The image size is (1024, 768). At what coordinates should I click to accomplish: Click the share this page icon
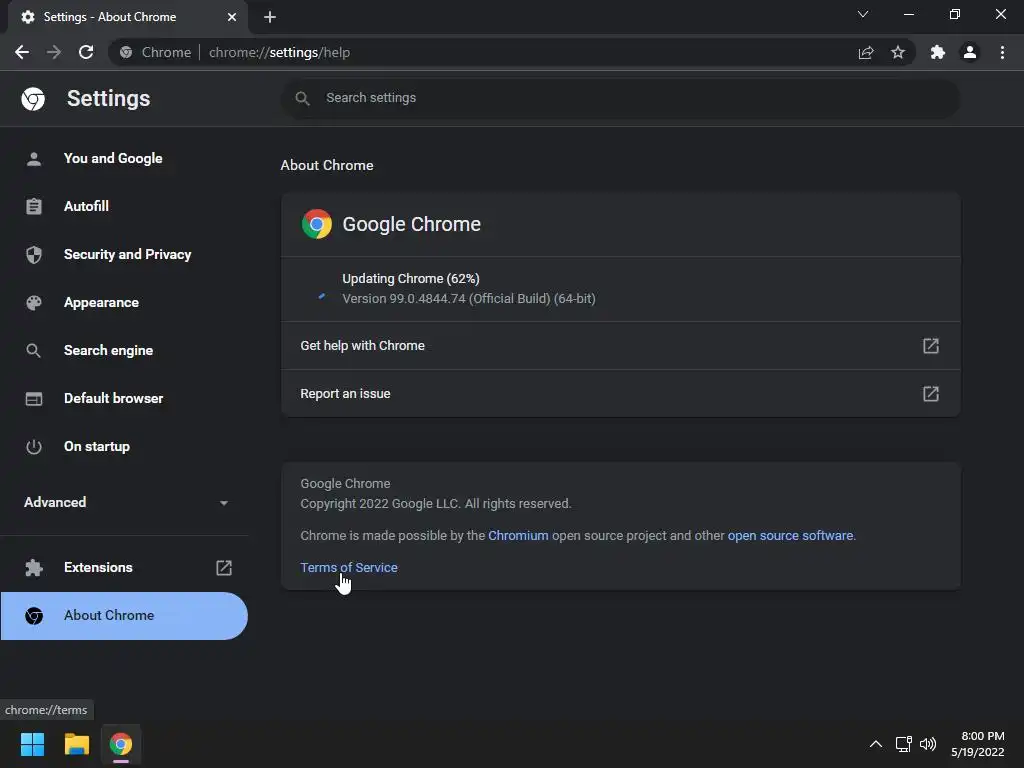pyautogui.click(x=866, y=52)
